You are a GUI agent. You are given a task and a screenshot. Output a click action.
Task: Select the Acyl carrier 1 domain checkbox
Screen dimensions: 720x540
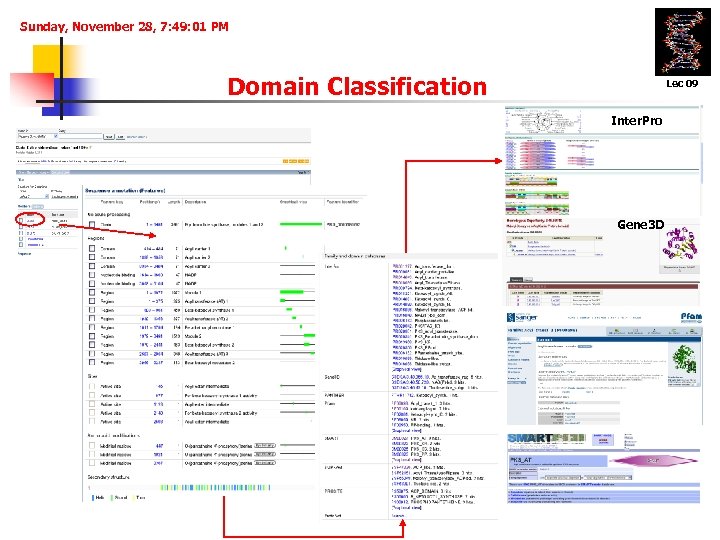[92, 248]
